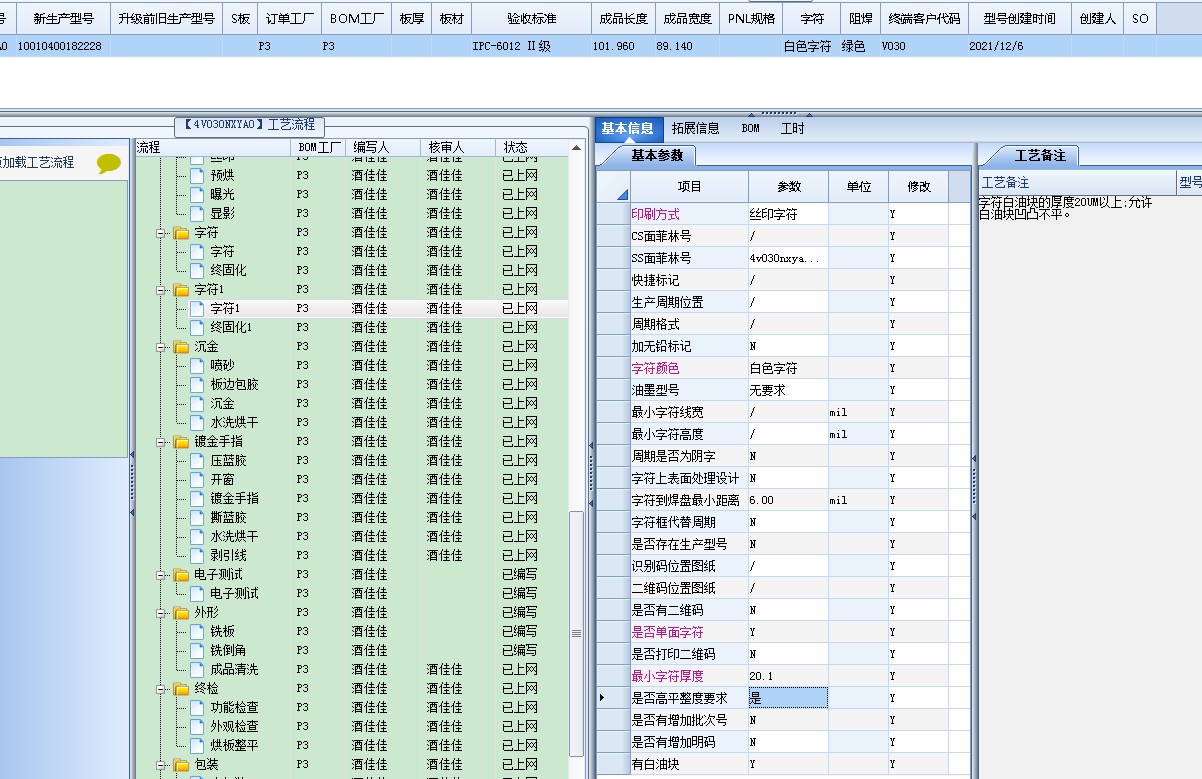Screen dimensions: 1202x779
Task: Sort by the 参数 column header
Action: coord(789,186)
